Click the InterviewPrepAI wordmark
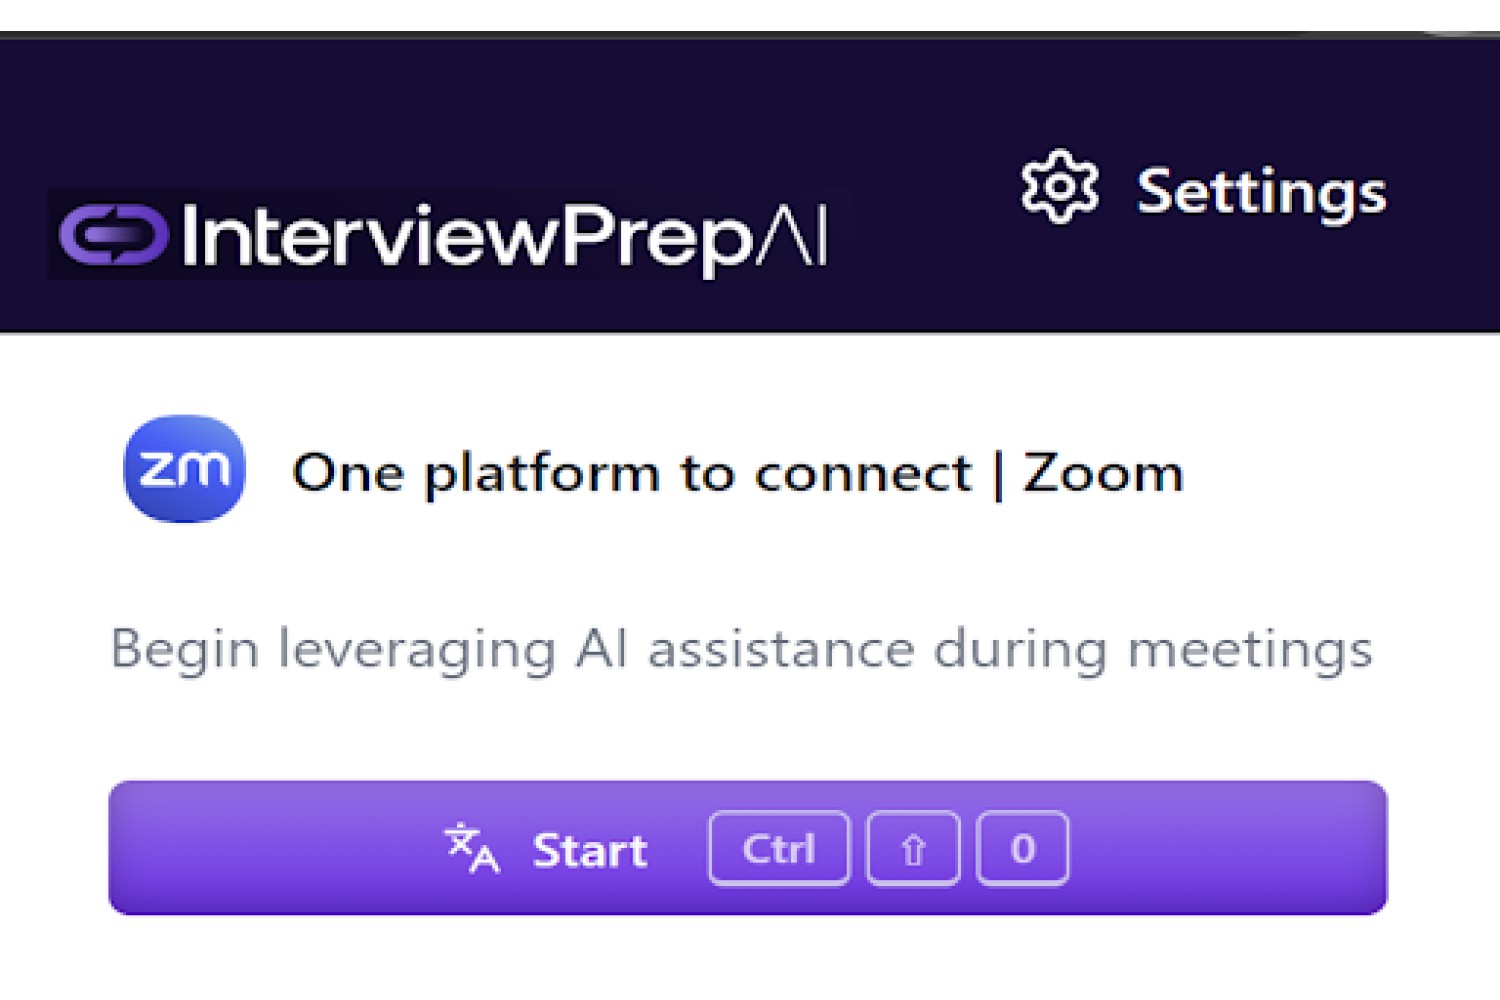The width and height of the screenshot is (1500, 1000). point(504,237)
